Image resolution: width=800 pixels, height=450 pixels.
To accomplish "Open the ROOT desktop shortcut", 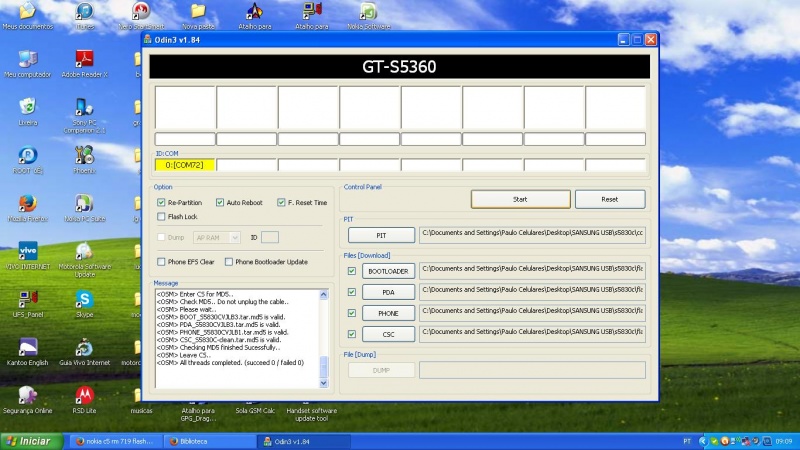I will coord(27,160).
